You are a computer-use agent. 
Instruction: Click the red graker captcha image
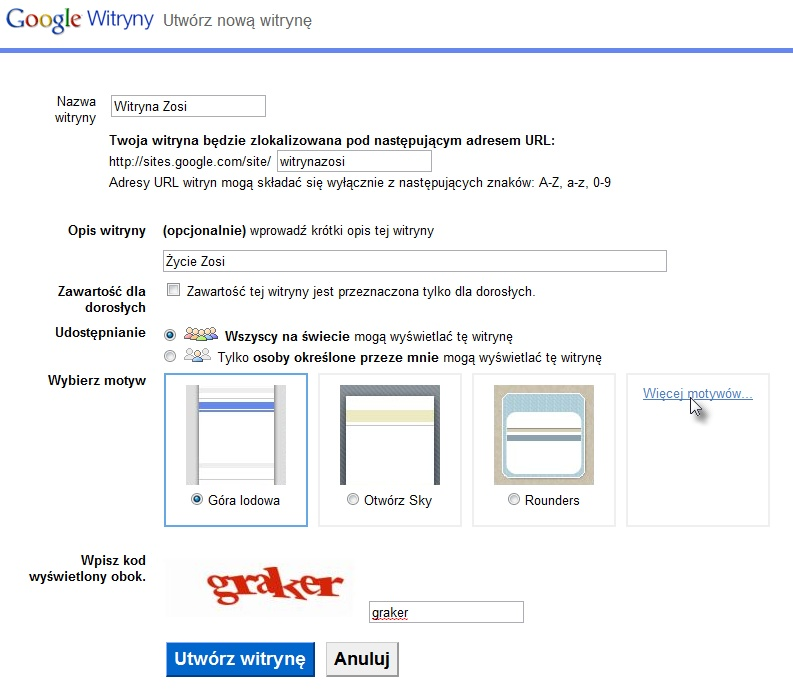click(x=275, y=585)
